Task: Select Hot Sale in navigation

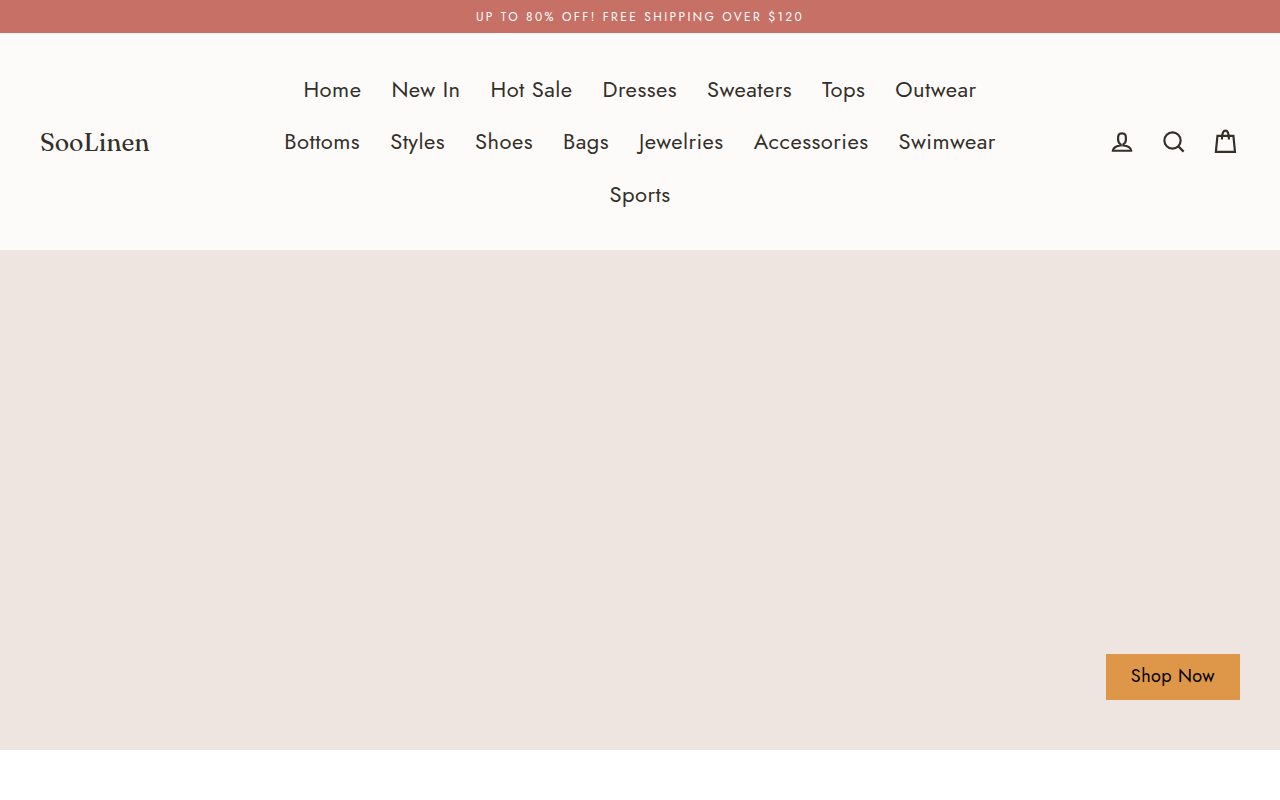Action: 531,90
